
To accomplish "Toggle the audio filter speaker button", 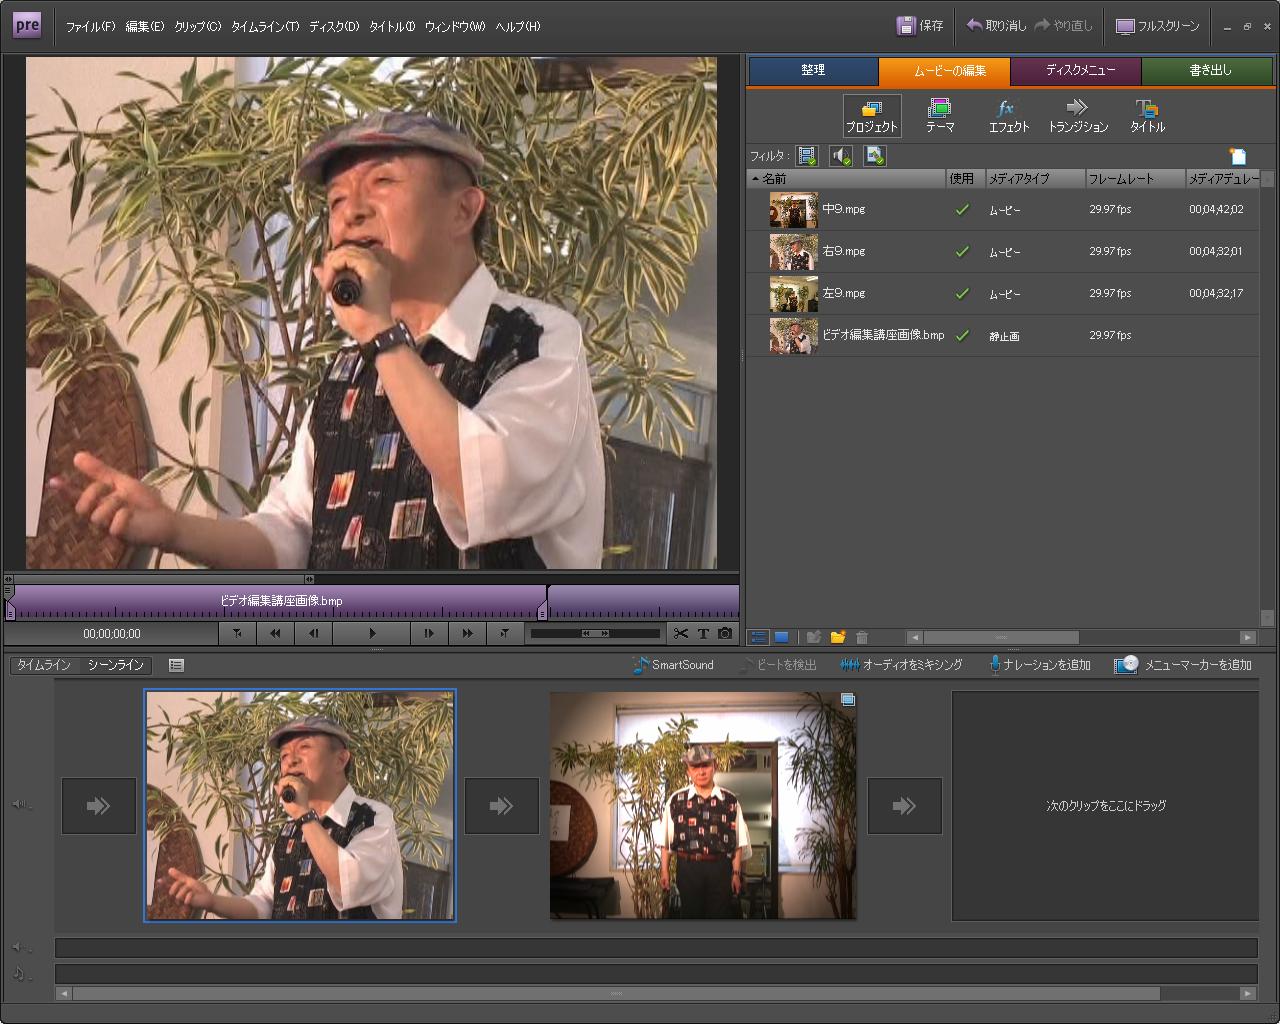I will (x=841, y=156).
